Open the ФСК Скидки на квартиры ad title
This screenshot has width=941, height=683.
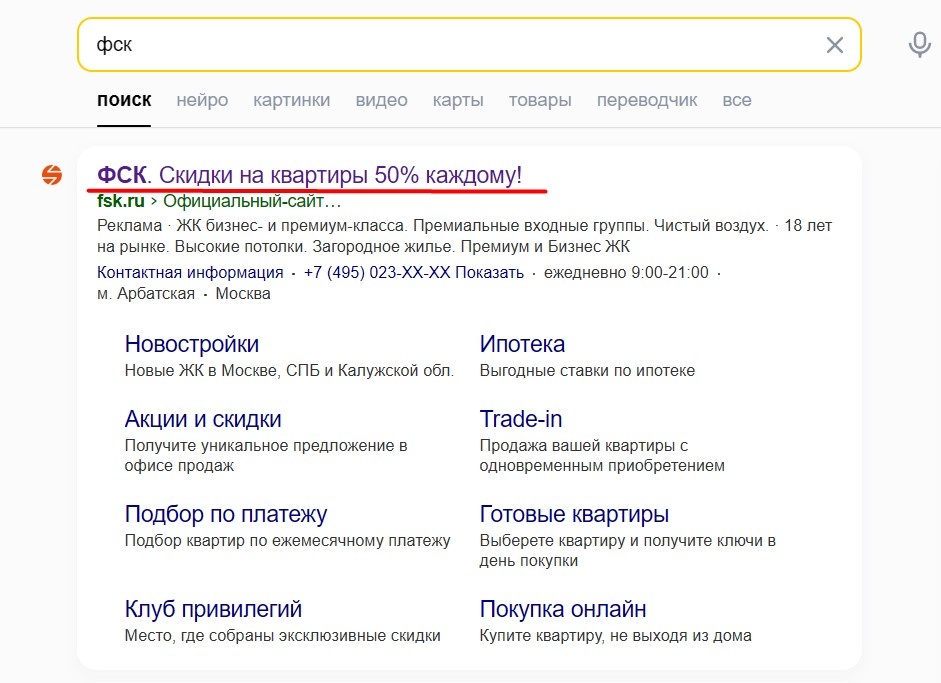[310, 175]
